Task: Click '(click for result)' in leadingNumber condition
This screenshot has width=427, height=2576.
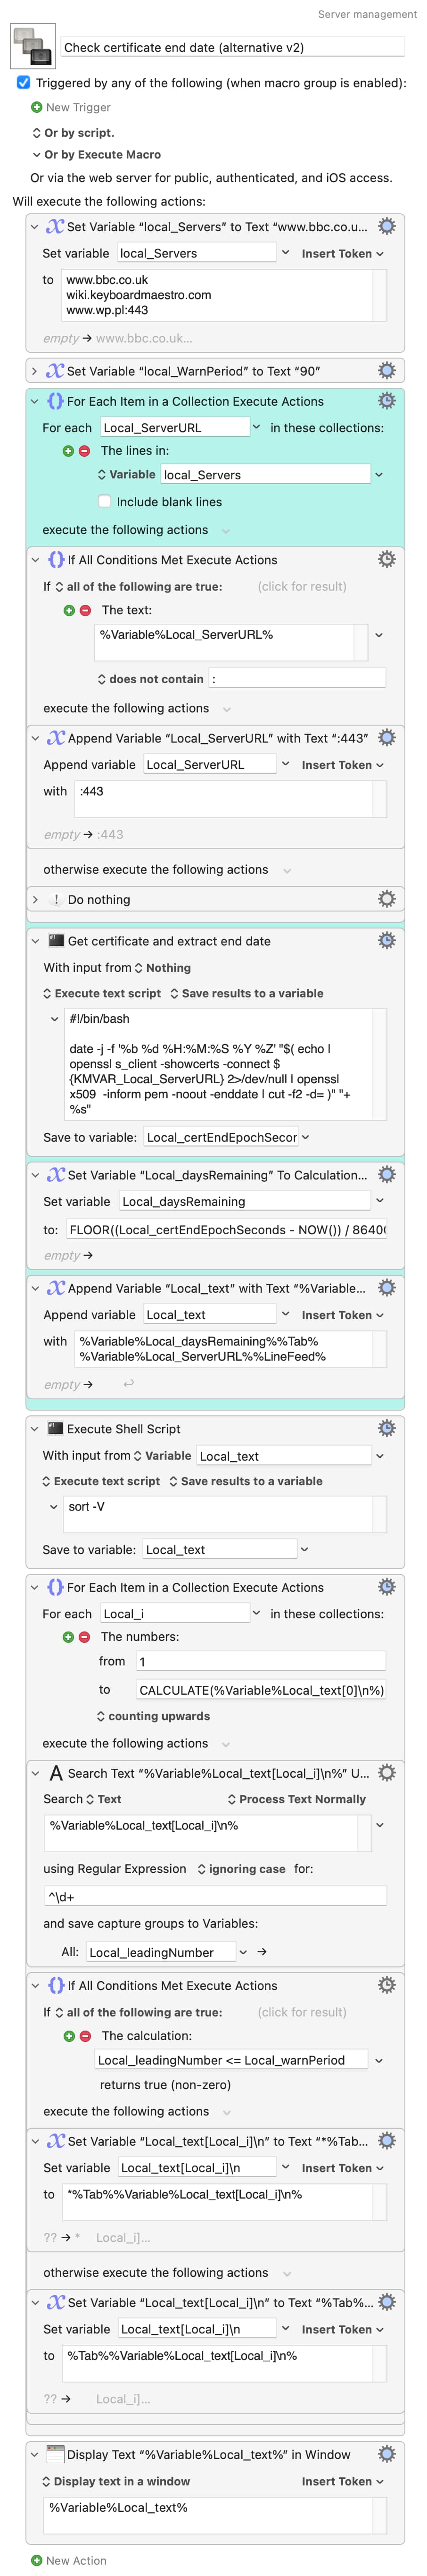Action: tap(302, 2012)
